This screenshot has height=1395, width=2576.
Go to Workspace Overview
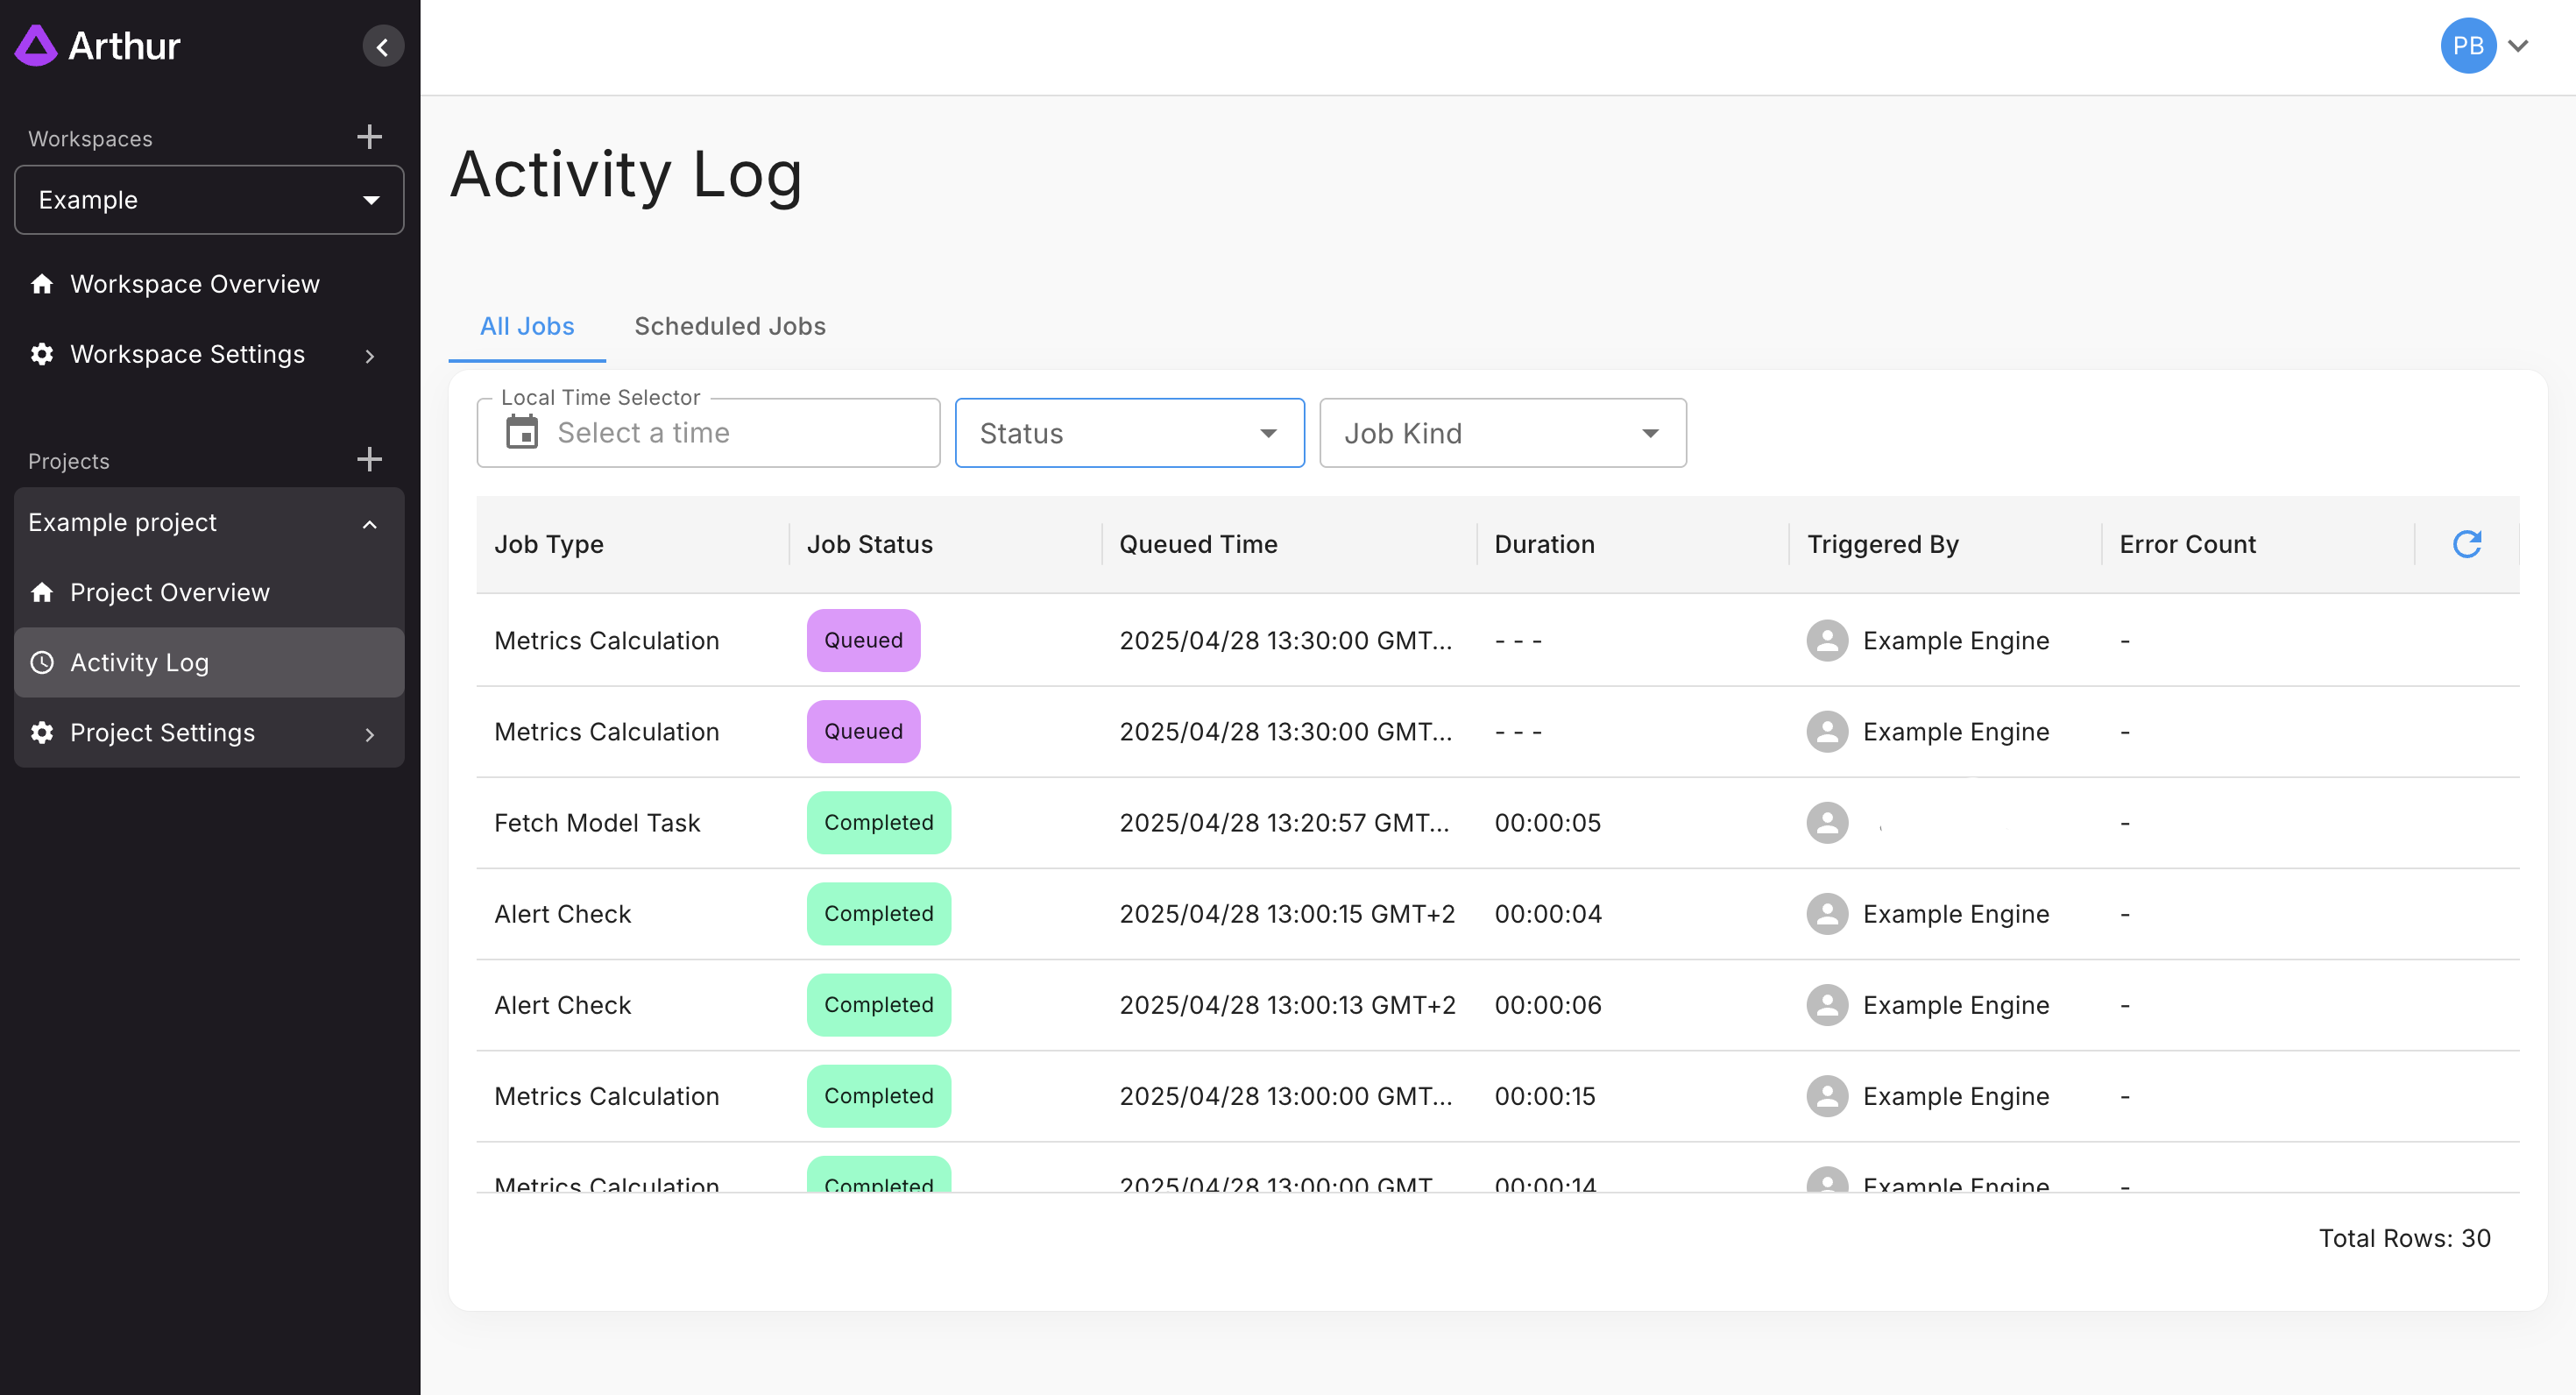click(194, 284)
